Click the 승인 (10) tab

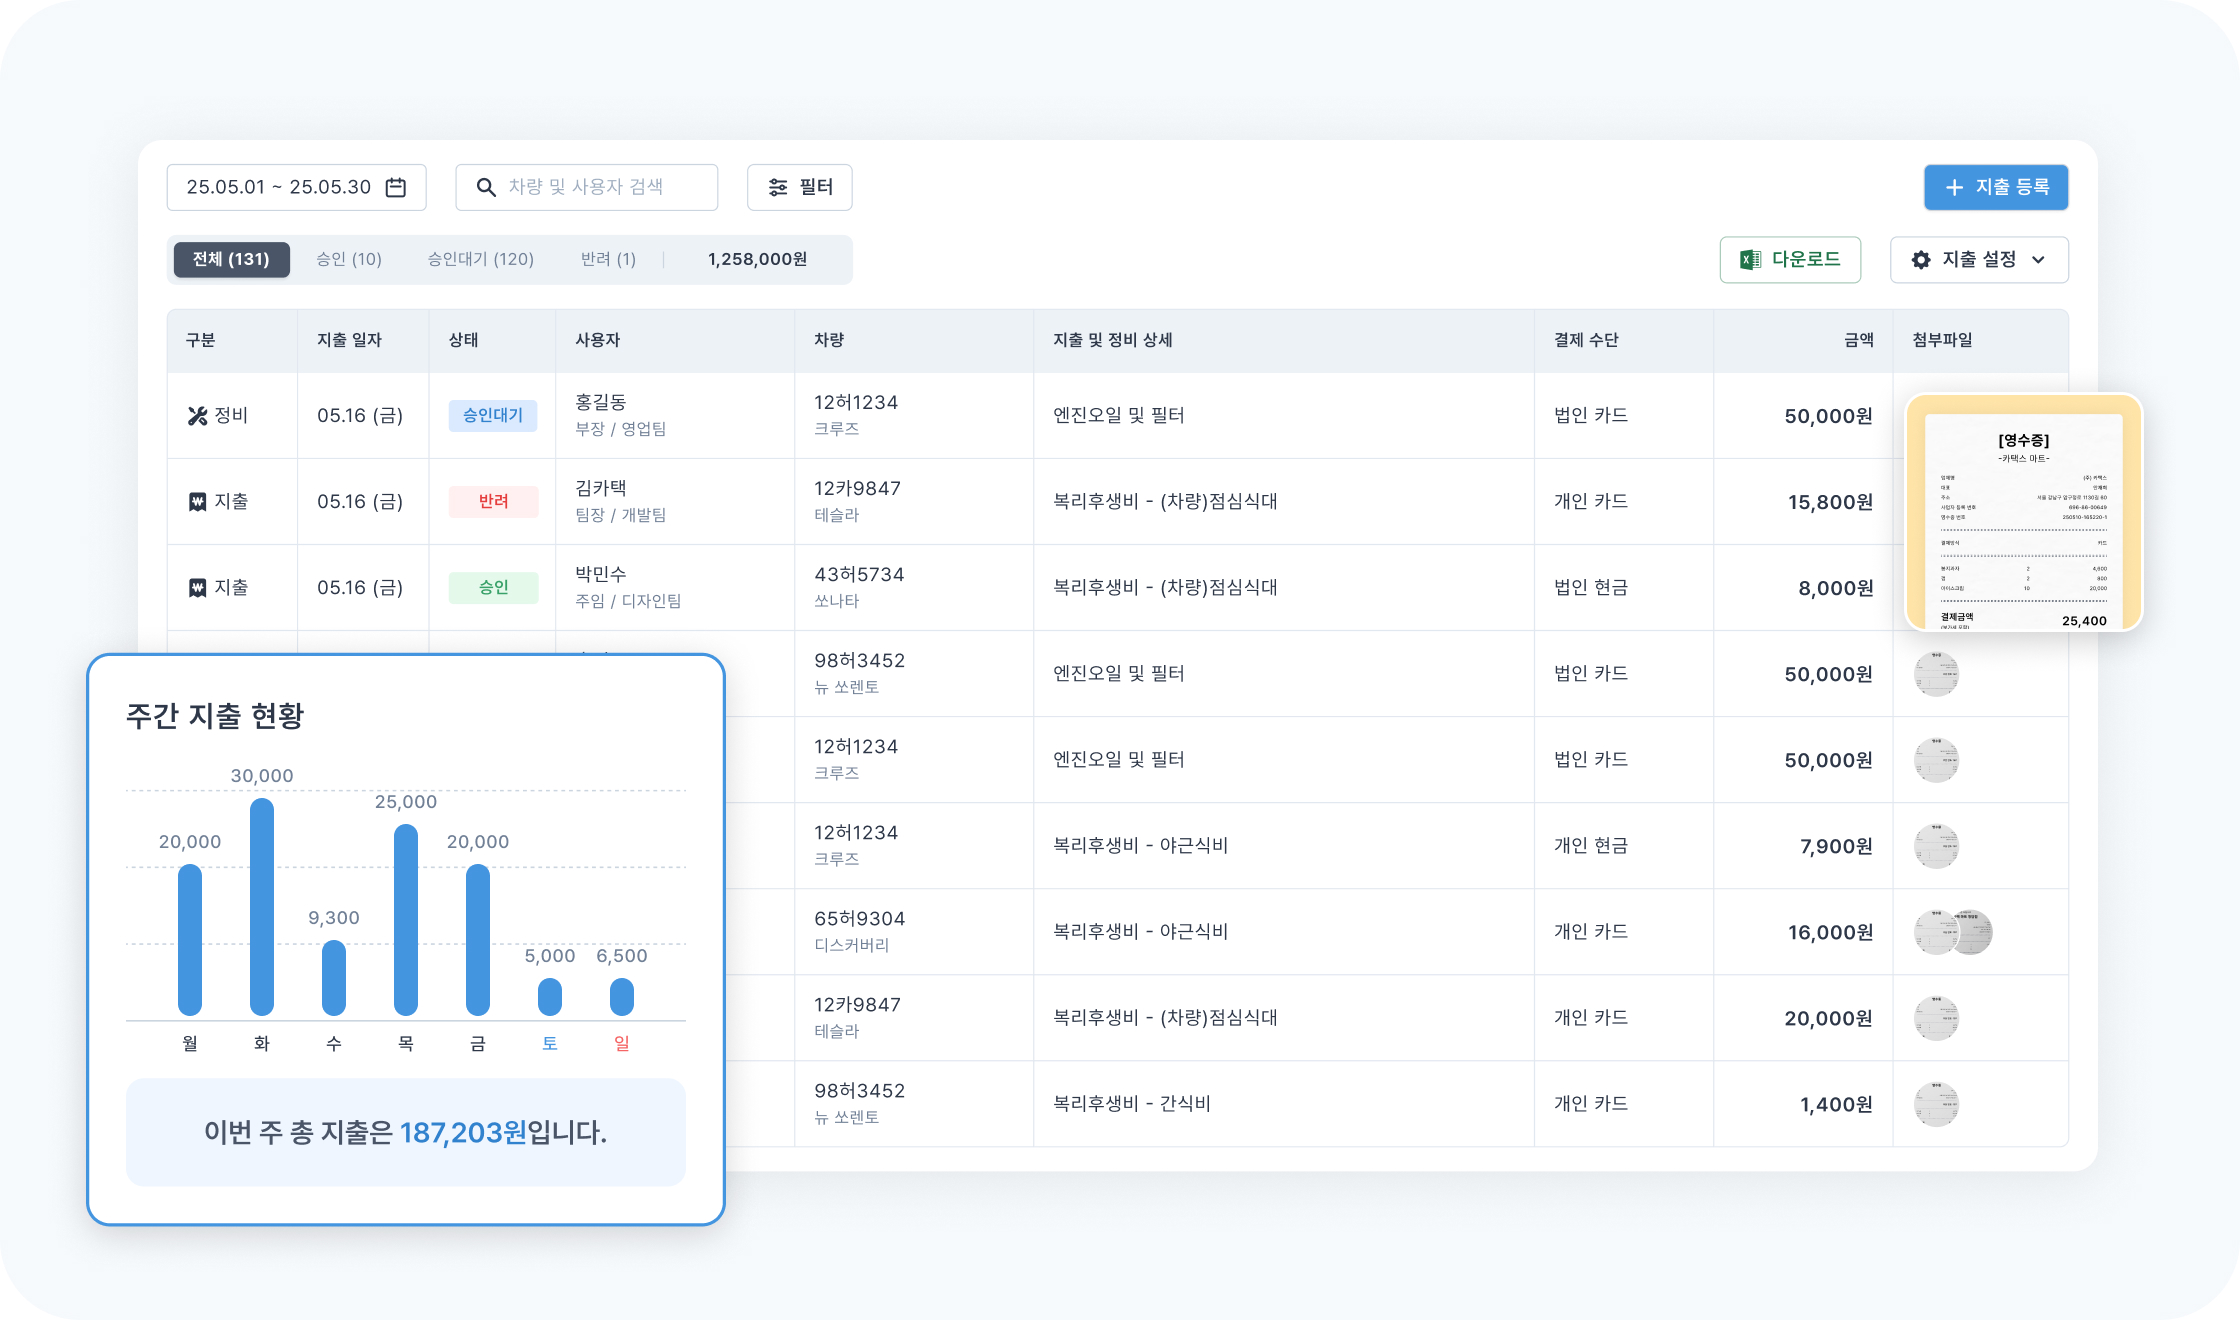click(x=349, y=259)
